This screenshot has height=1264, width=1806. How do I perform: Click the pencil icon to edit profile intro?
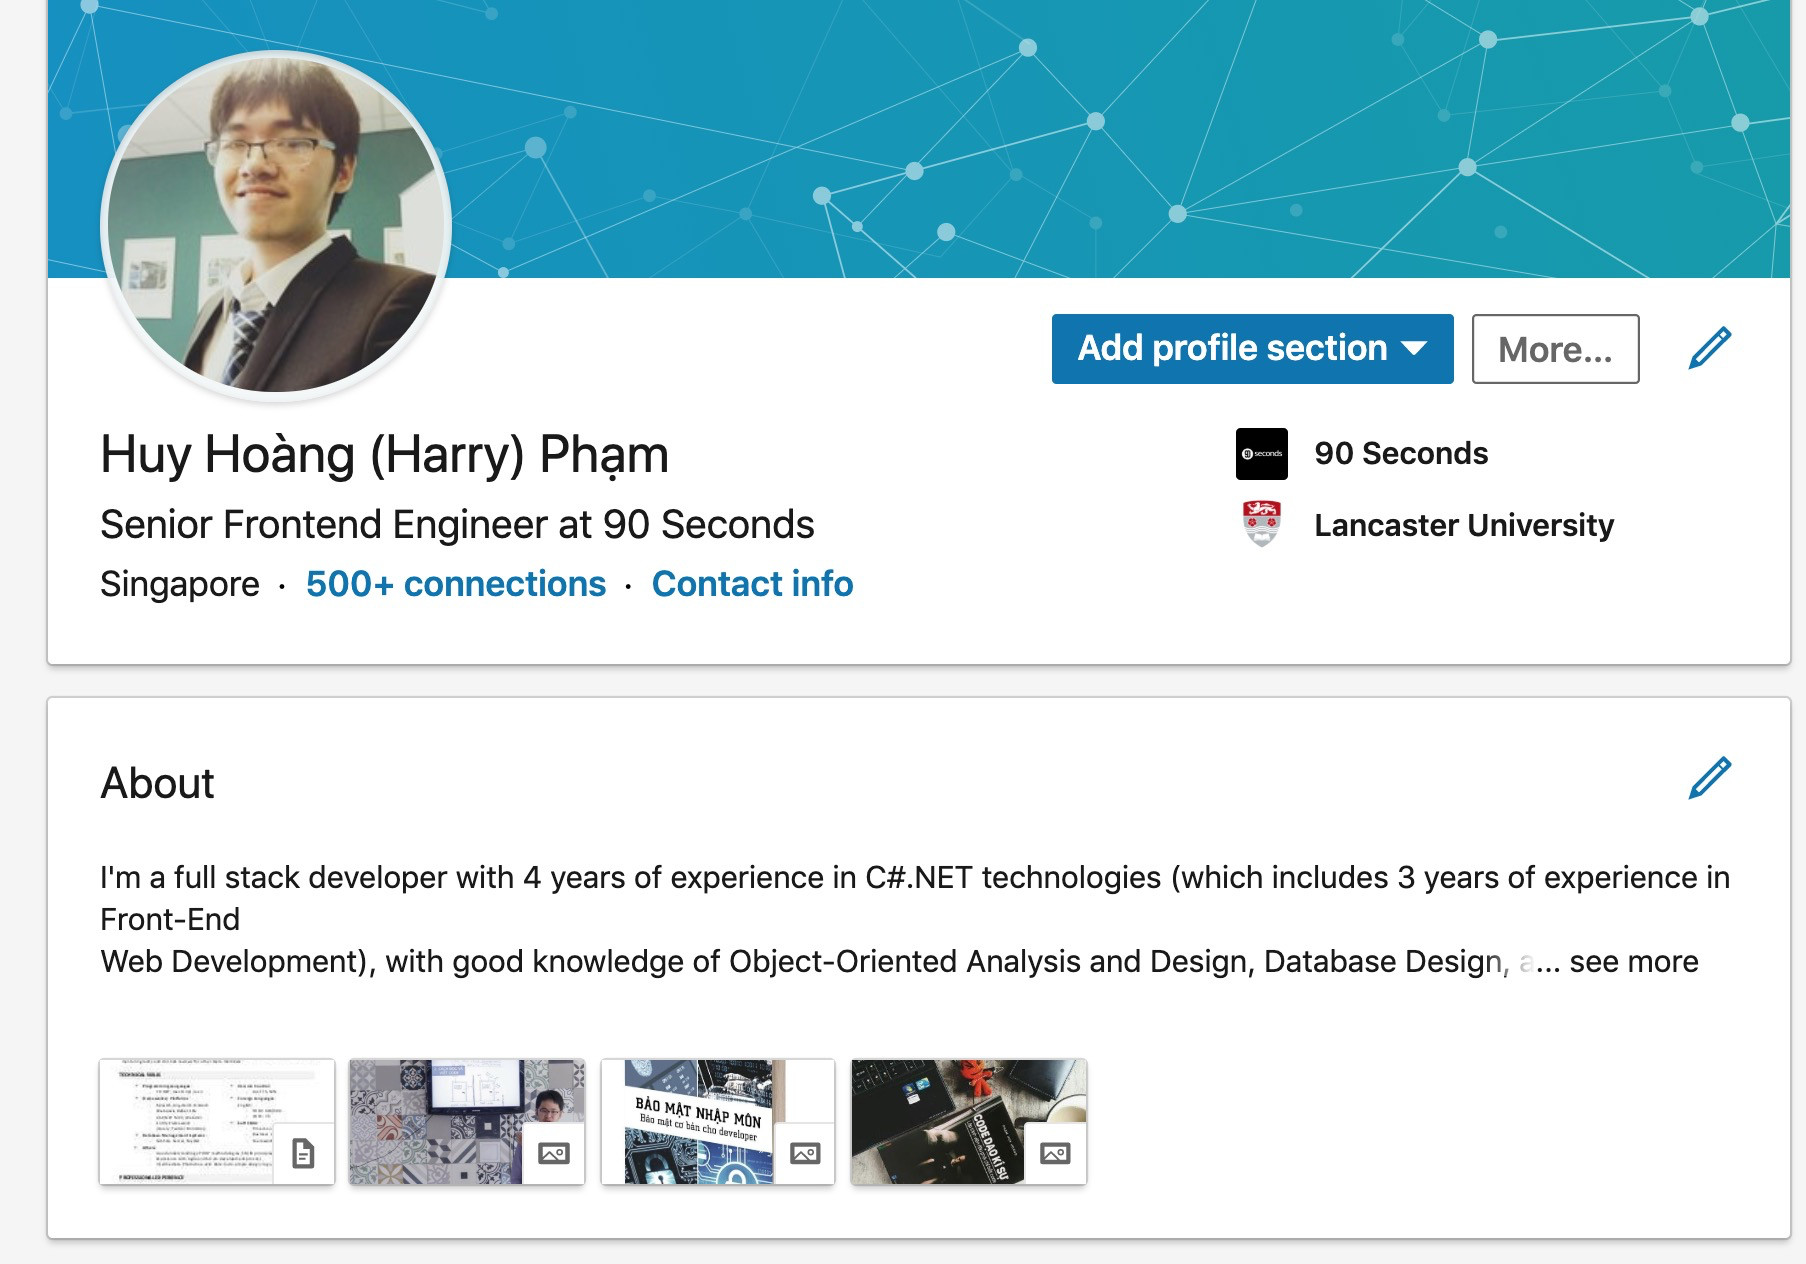click(x=1709, y=348)
